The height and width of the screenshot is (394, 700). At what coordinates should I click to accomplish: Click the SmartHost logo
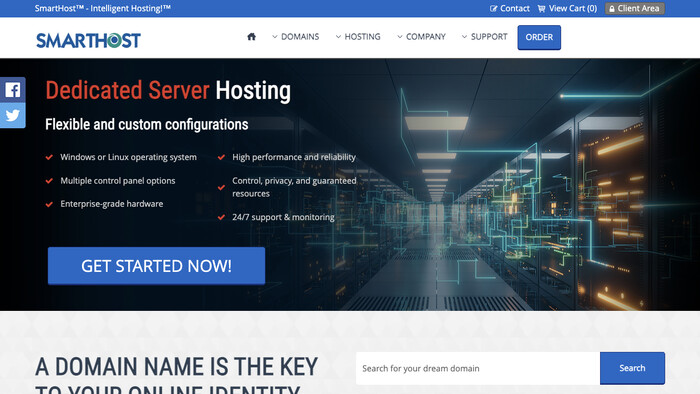coord(88,40)
